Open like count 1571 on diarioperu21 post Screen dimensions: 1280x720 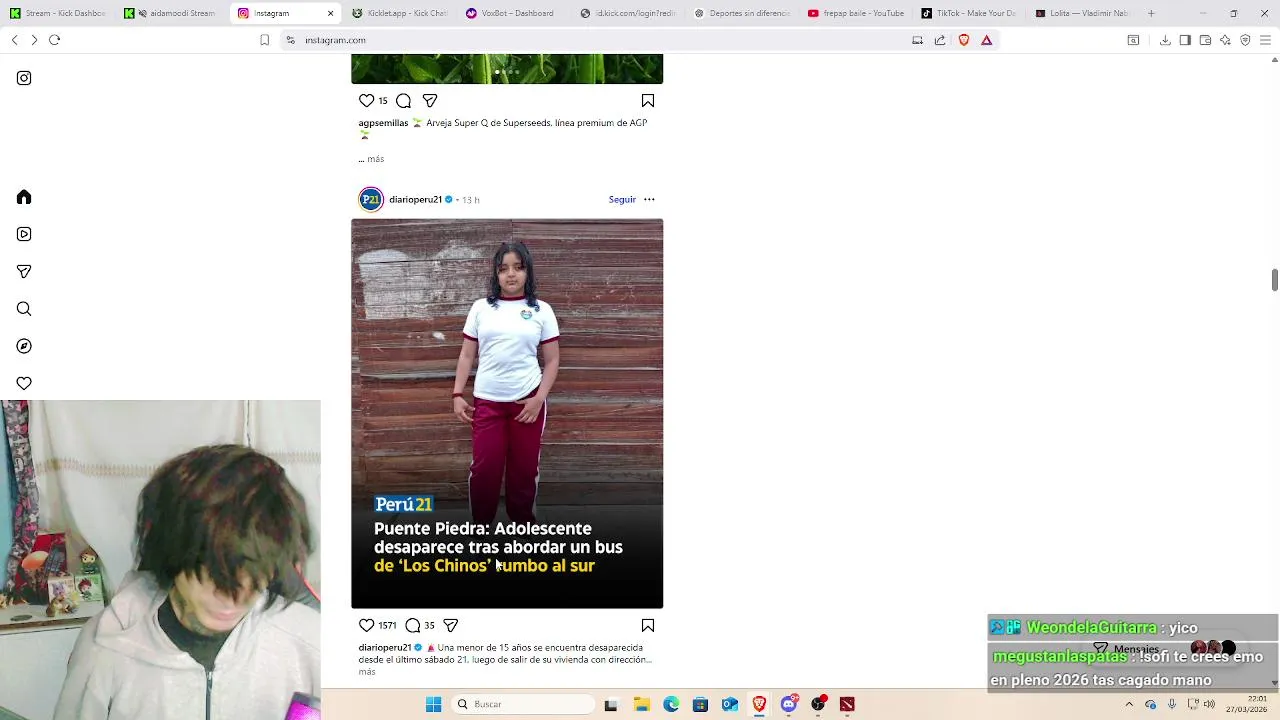pyautogui.click(x=387, y=625)
